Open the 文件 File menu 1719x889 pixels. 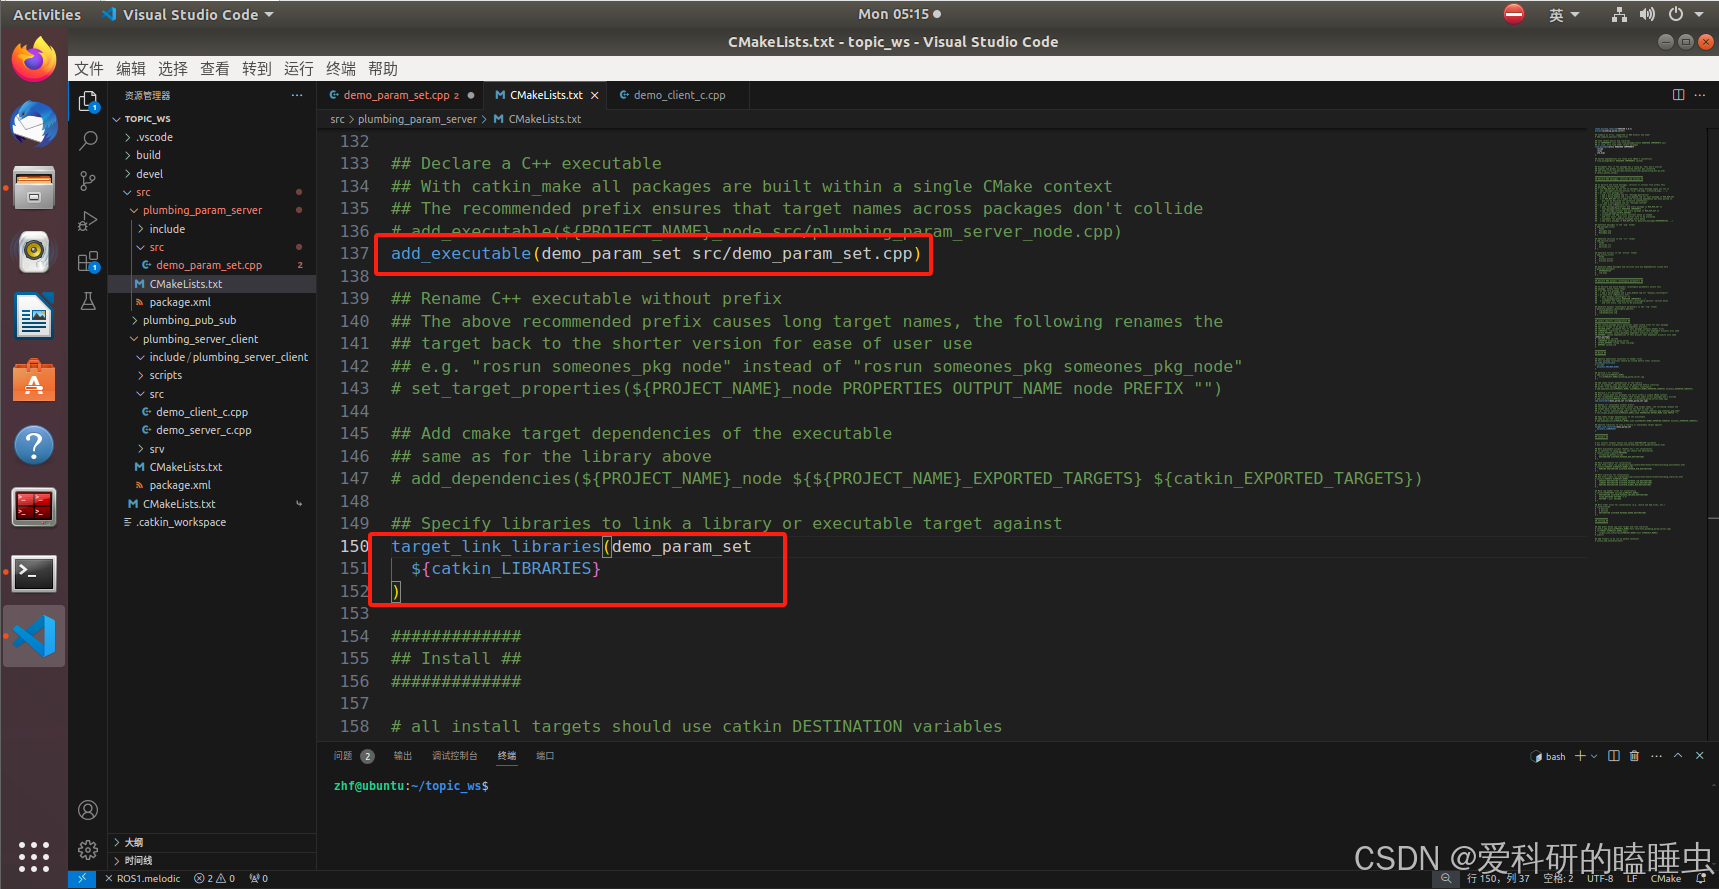89,68
